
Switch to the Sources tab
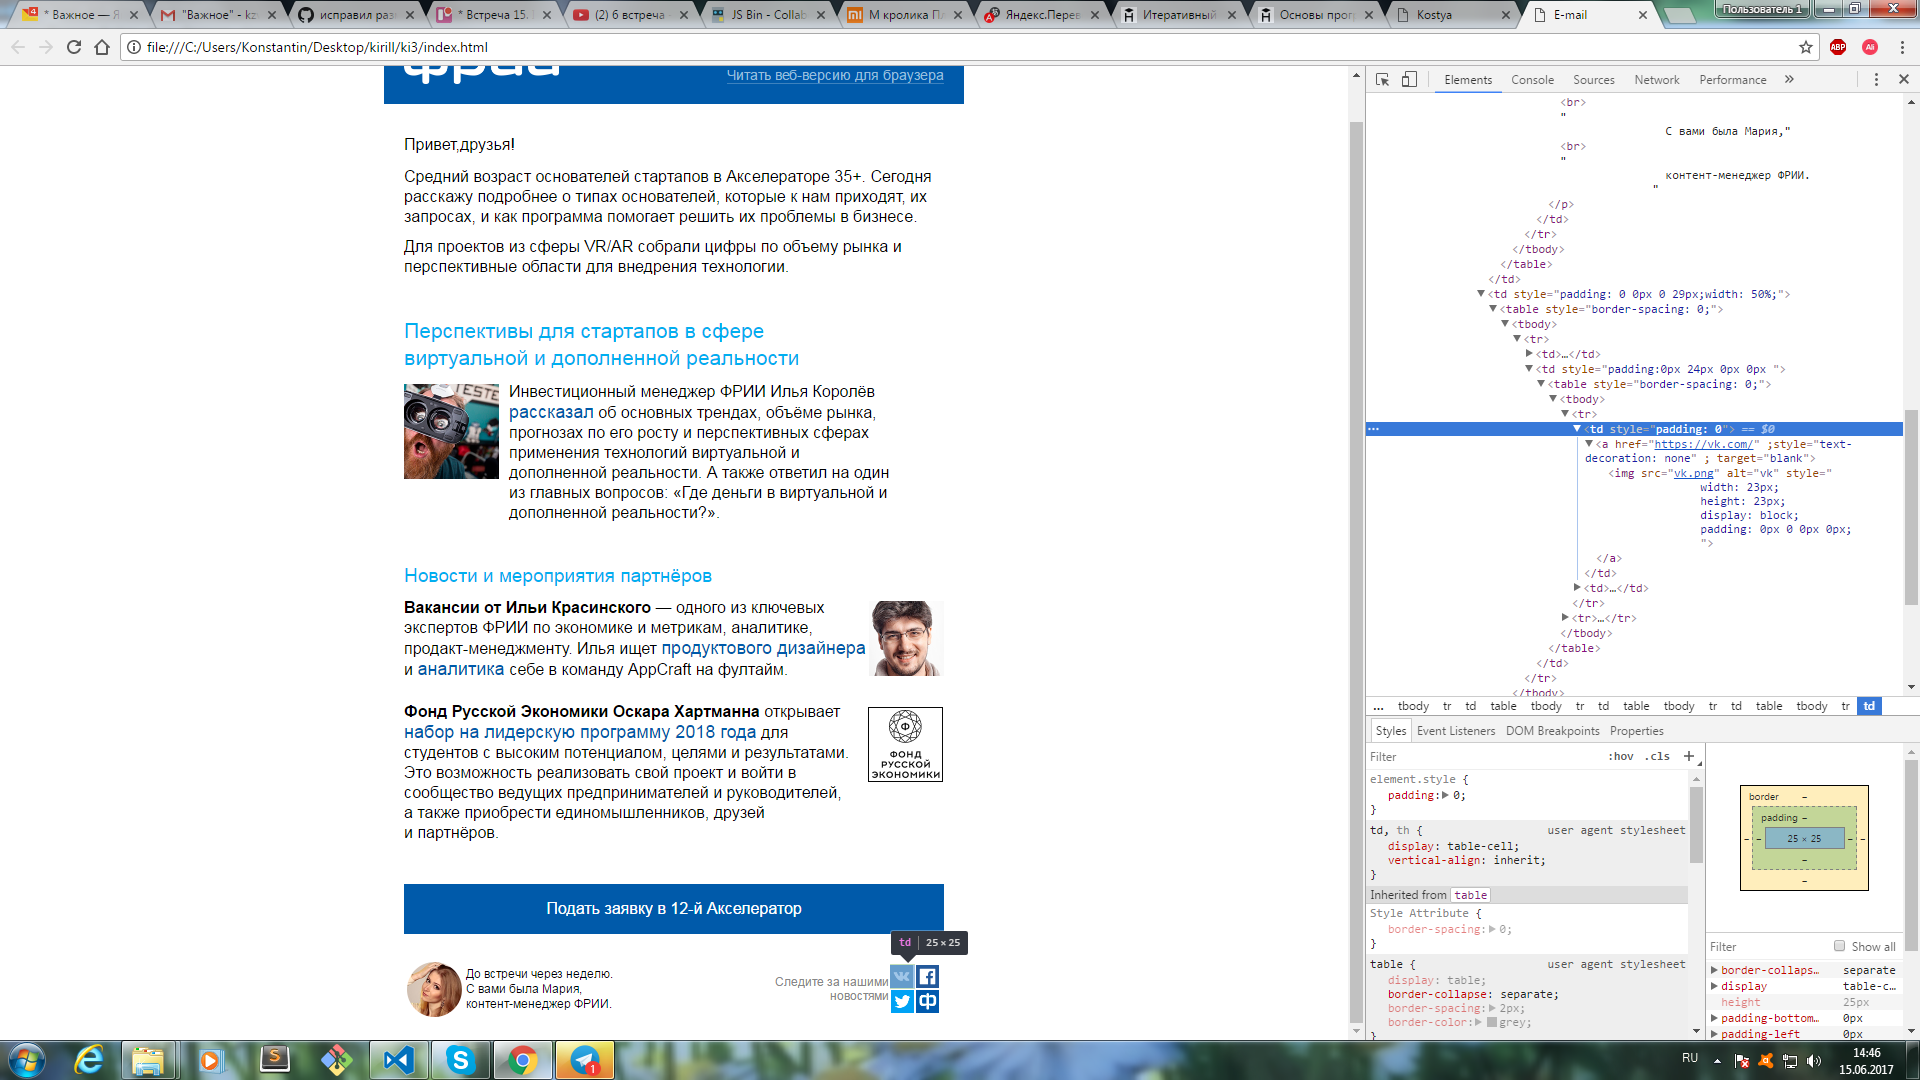click(1593, 80)
